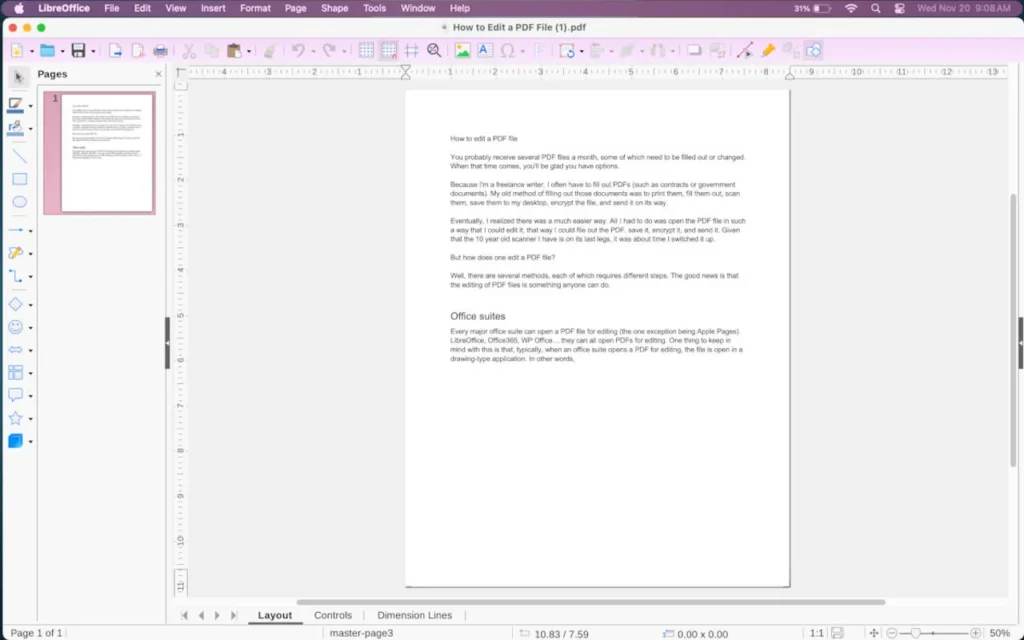Expand the Line Color dropdown arrow
Image resolution: width=1024 pixels, height=640 pixels.
pyautogui.click(x=30, y=106)
